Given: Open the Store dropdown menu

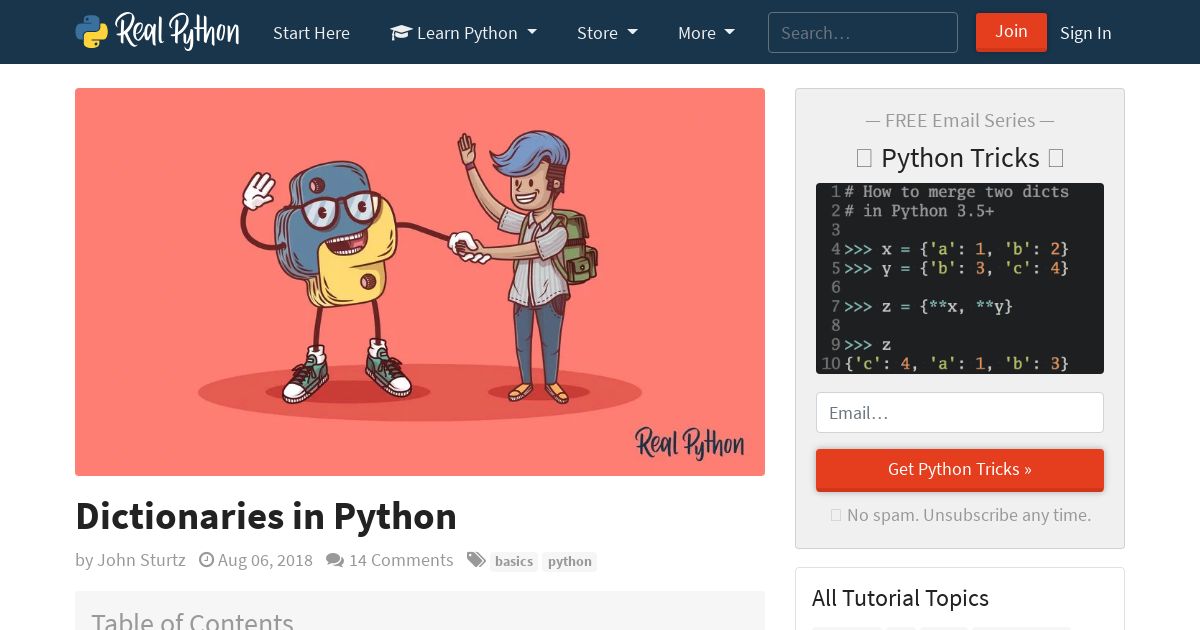Looking at the screenshot, I should (607, 33).
